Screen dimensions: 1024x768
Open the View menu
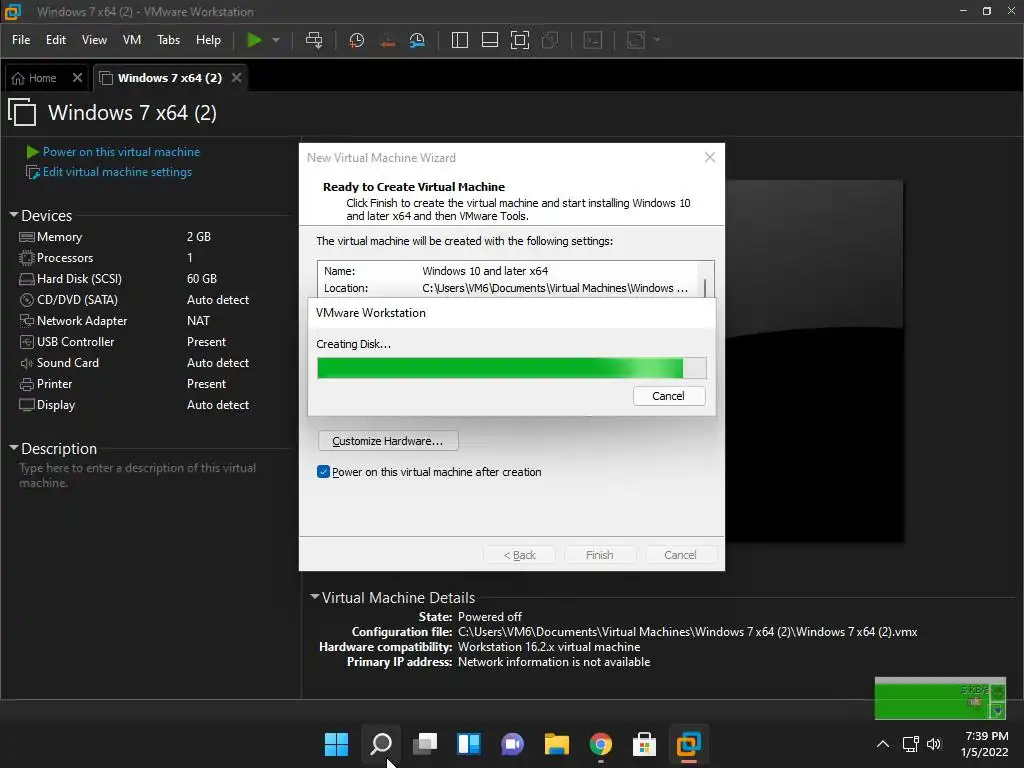(94, 40)
